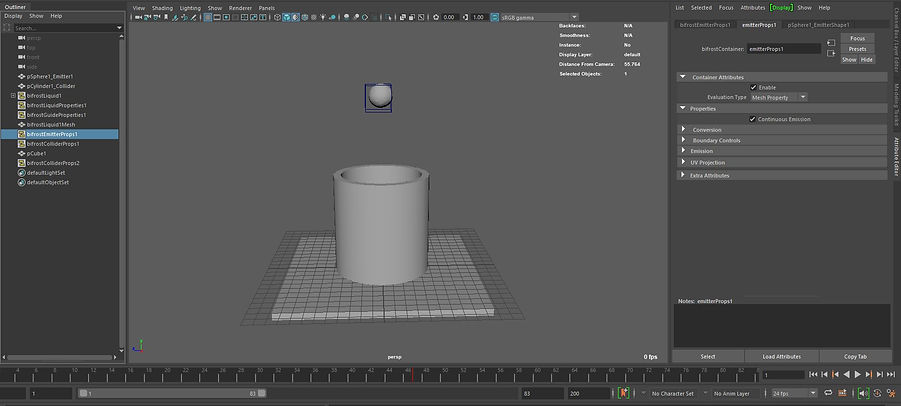Open the Lighting menu in viewport
This screenshot has height=406, width=901.
(190, 8)
